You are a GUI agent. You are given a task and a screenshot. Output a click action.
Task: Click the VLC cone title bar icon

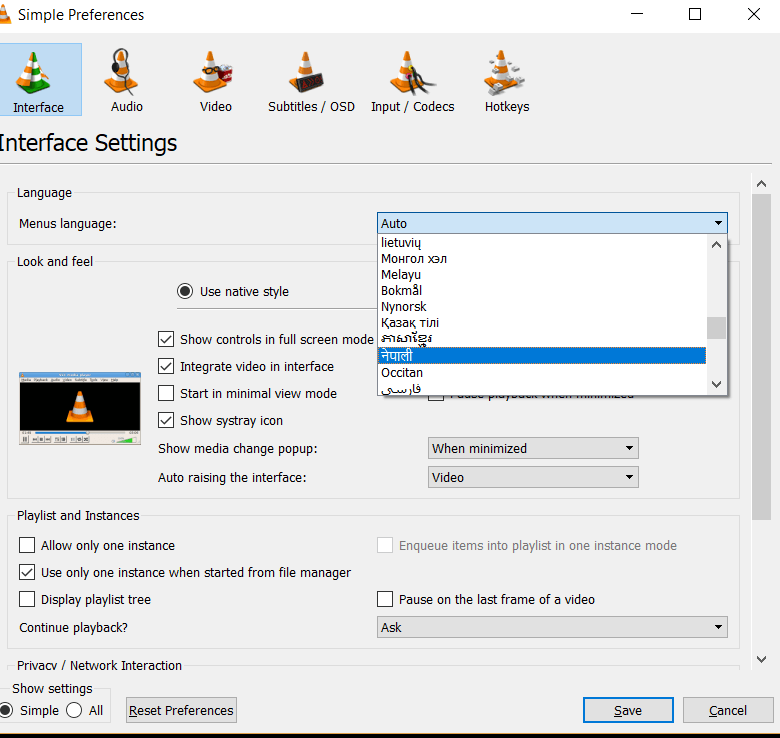(5, 15)
